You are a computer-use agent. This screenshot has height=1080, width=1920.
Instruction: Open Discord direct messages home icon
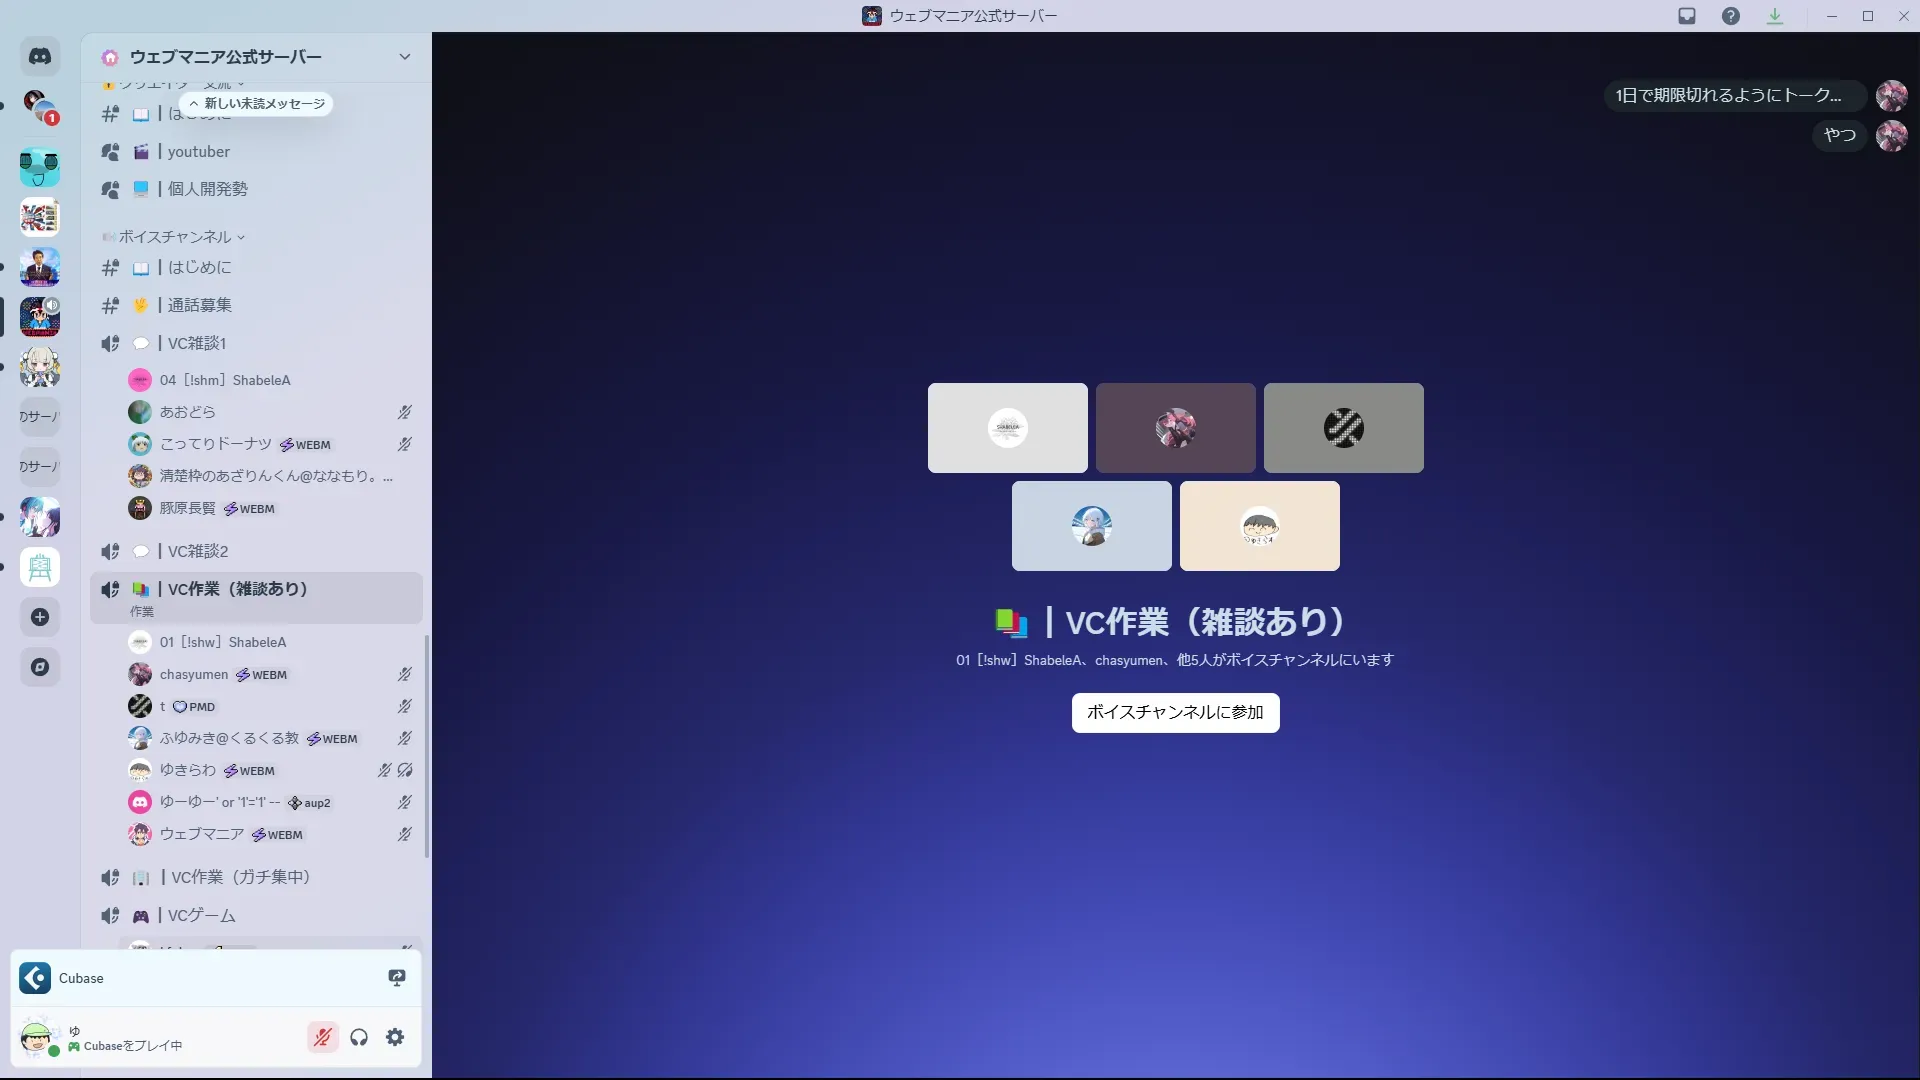coord(40,57)
